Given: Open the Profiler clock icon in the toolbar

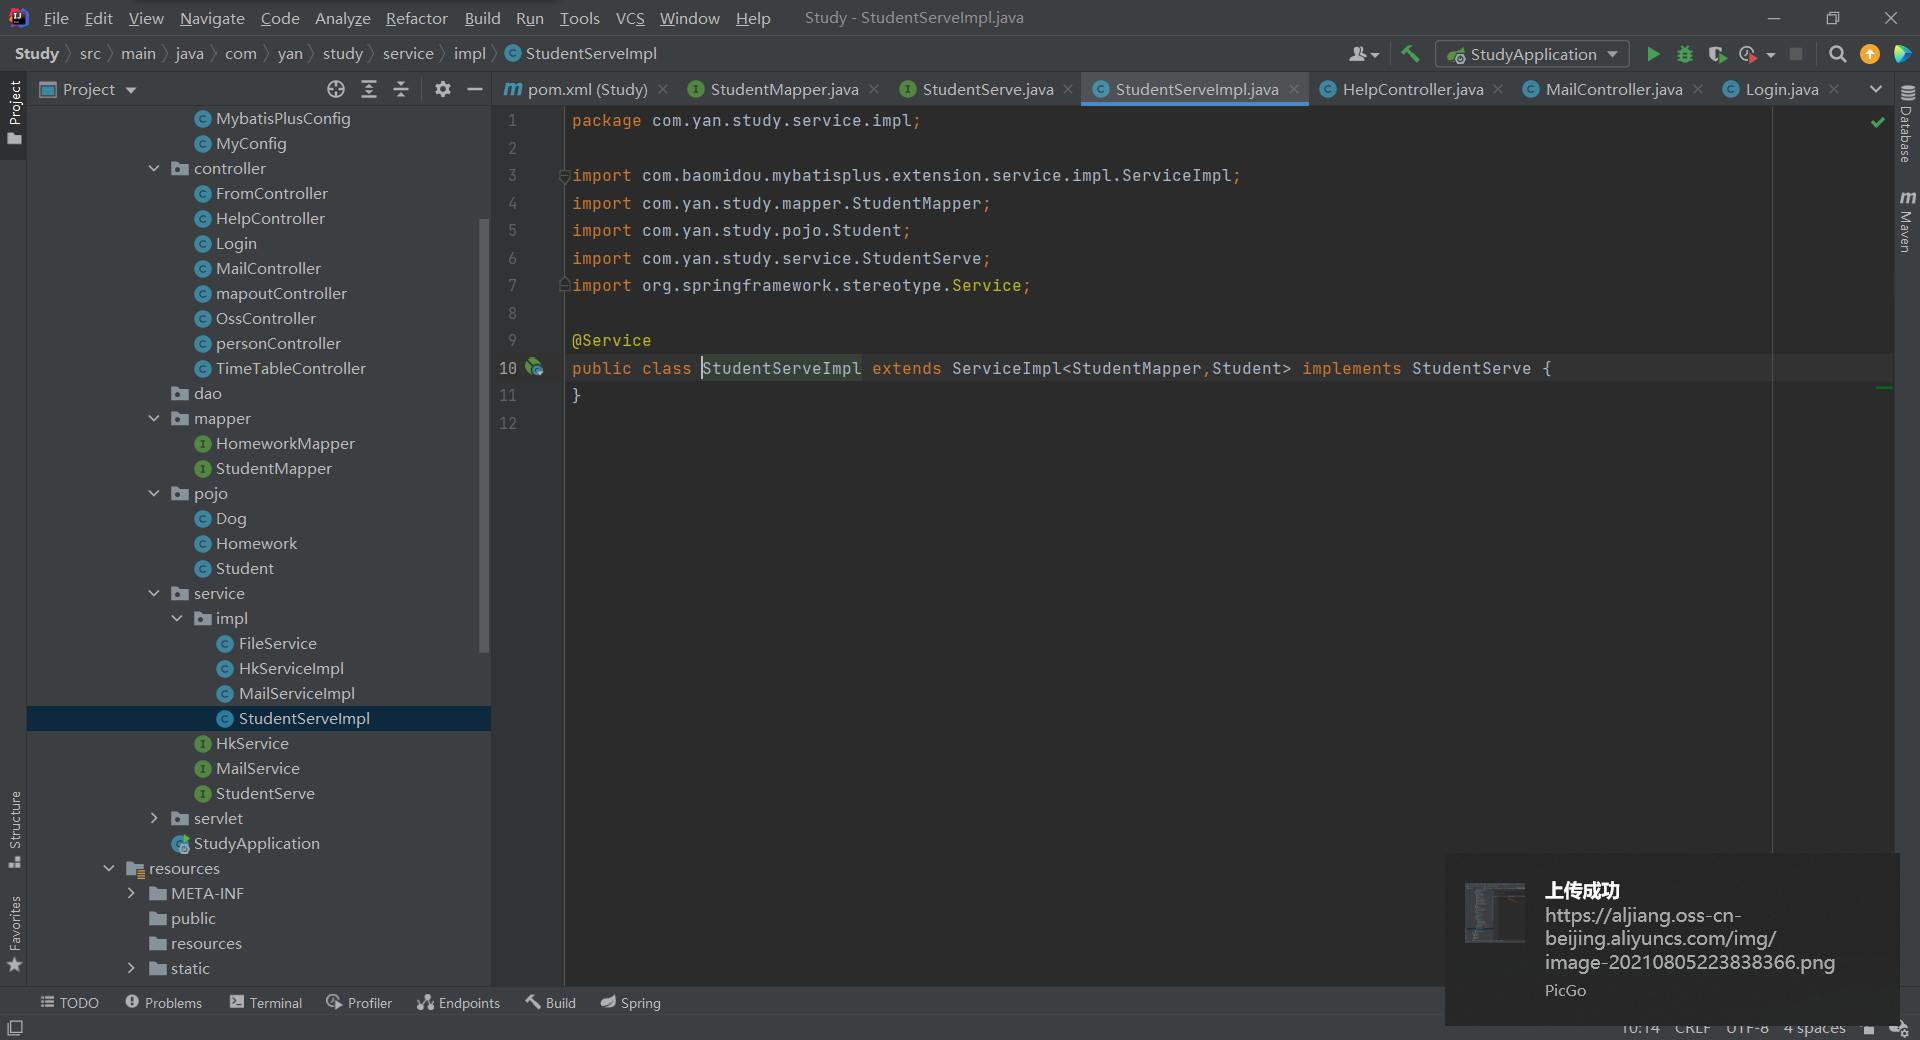Looking at the screenshot, I should [x=1748, y=54].
